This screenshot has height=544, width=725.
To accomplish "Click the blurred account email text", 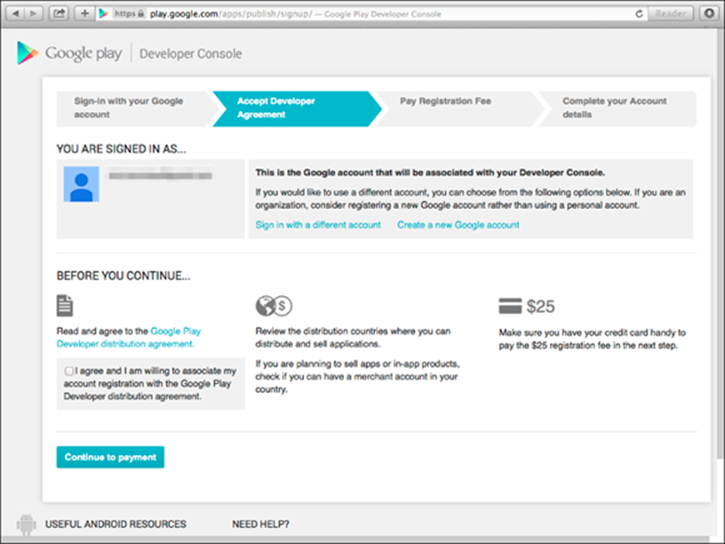I will 160,175.
